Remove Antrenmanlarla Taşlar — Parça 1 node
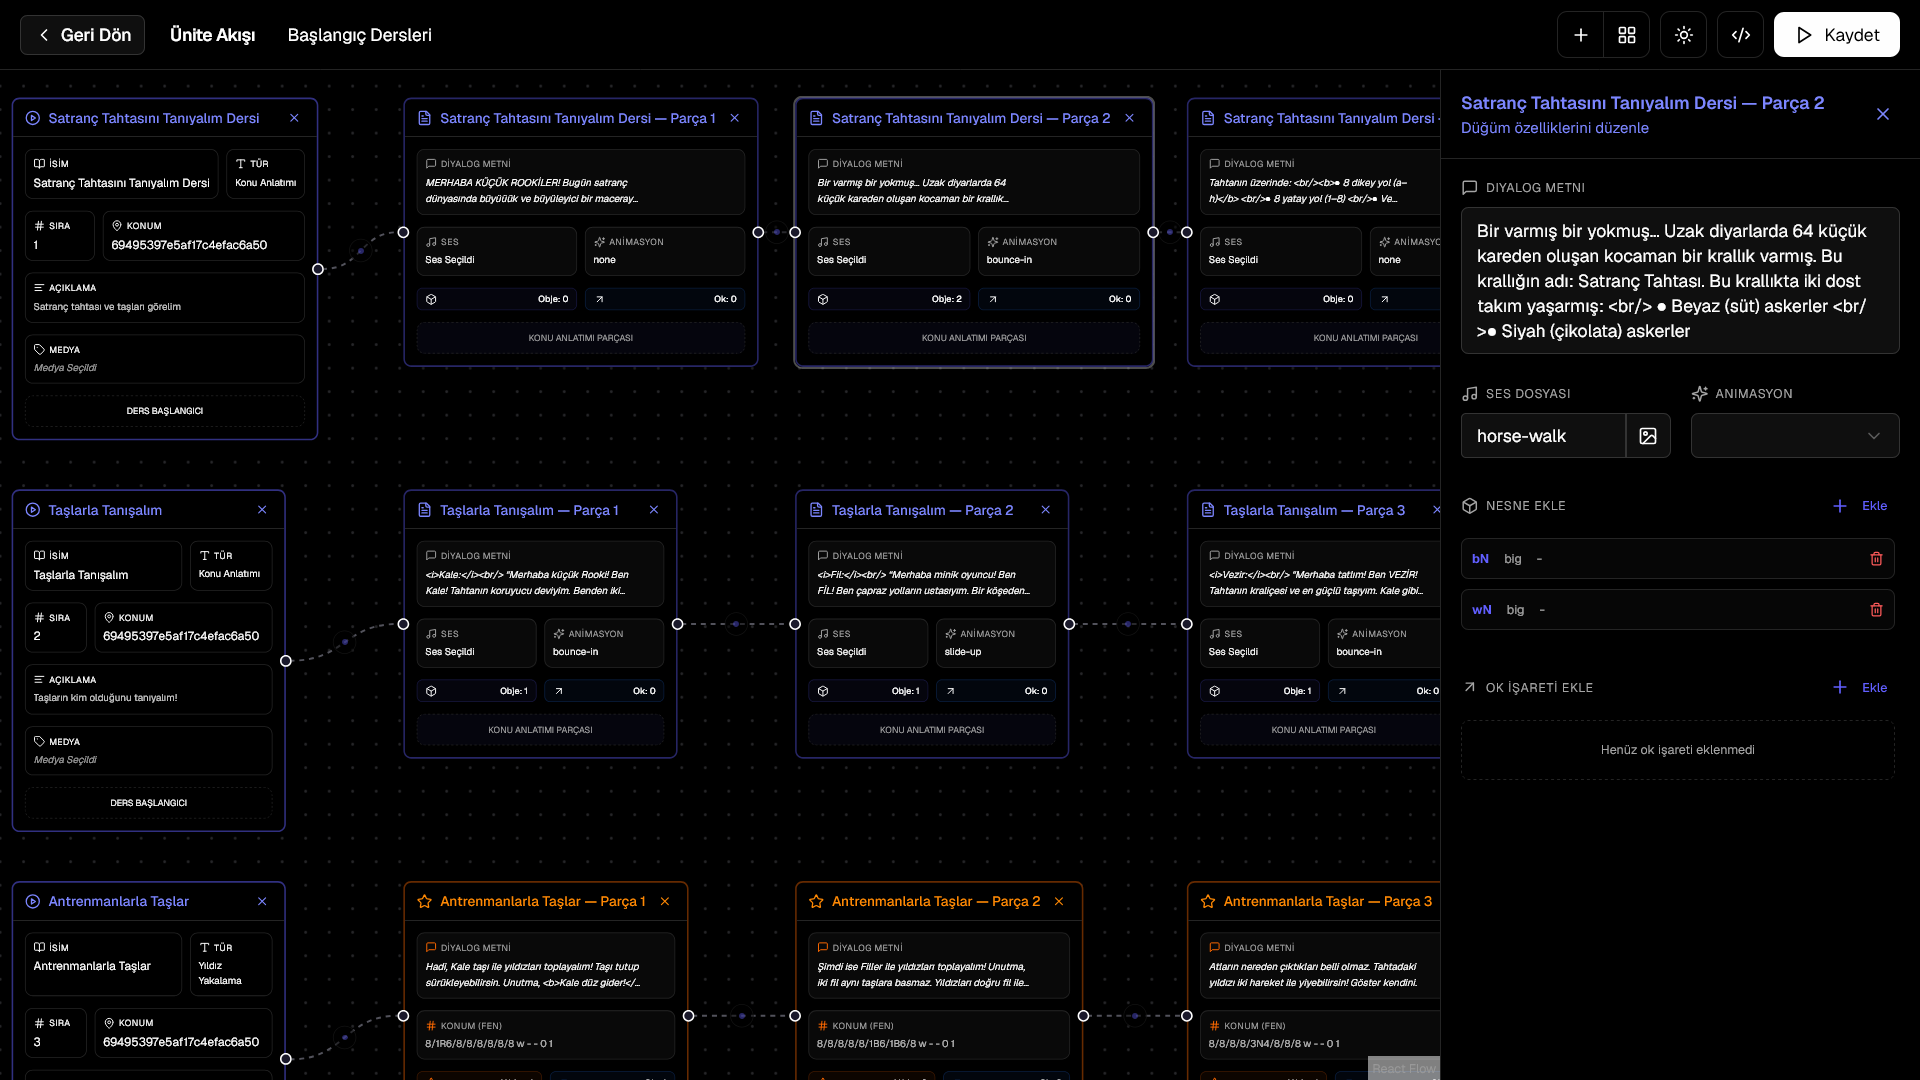 coord(665,902)
